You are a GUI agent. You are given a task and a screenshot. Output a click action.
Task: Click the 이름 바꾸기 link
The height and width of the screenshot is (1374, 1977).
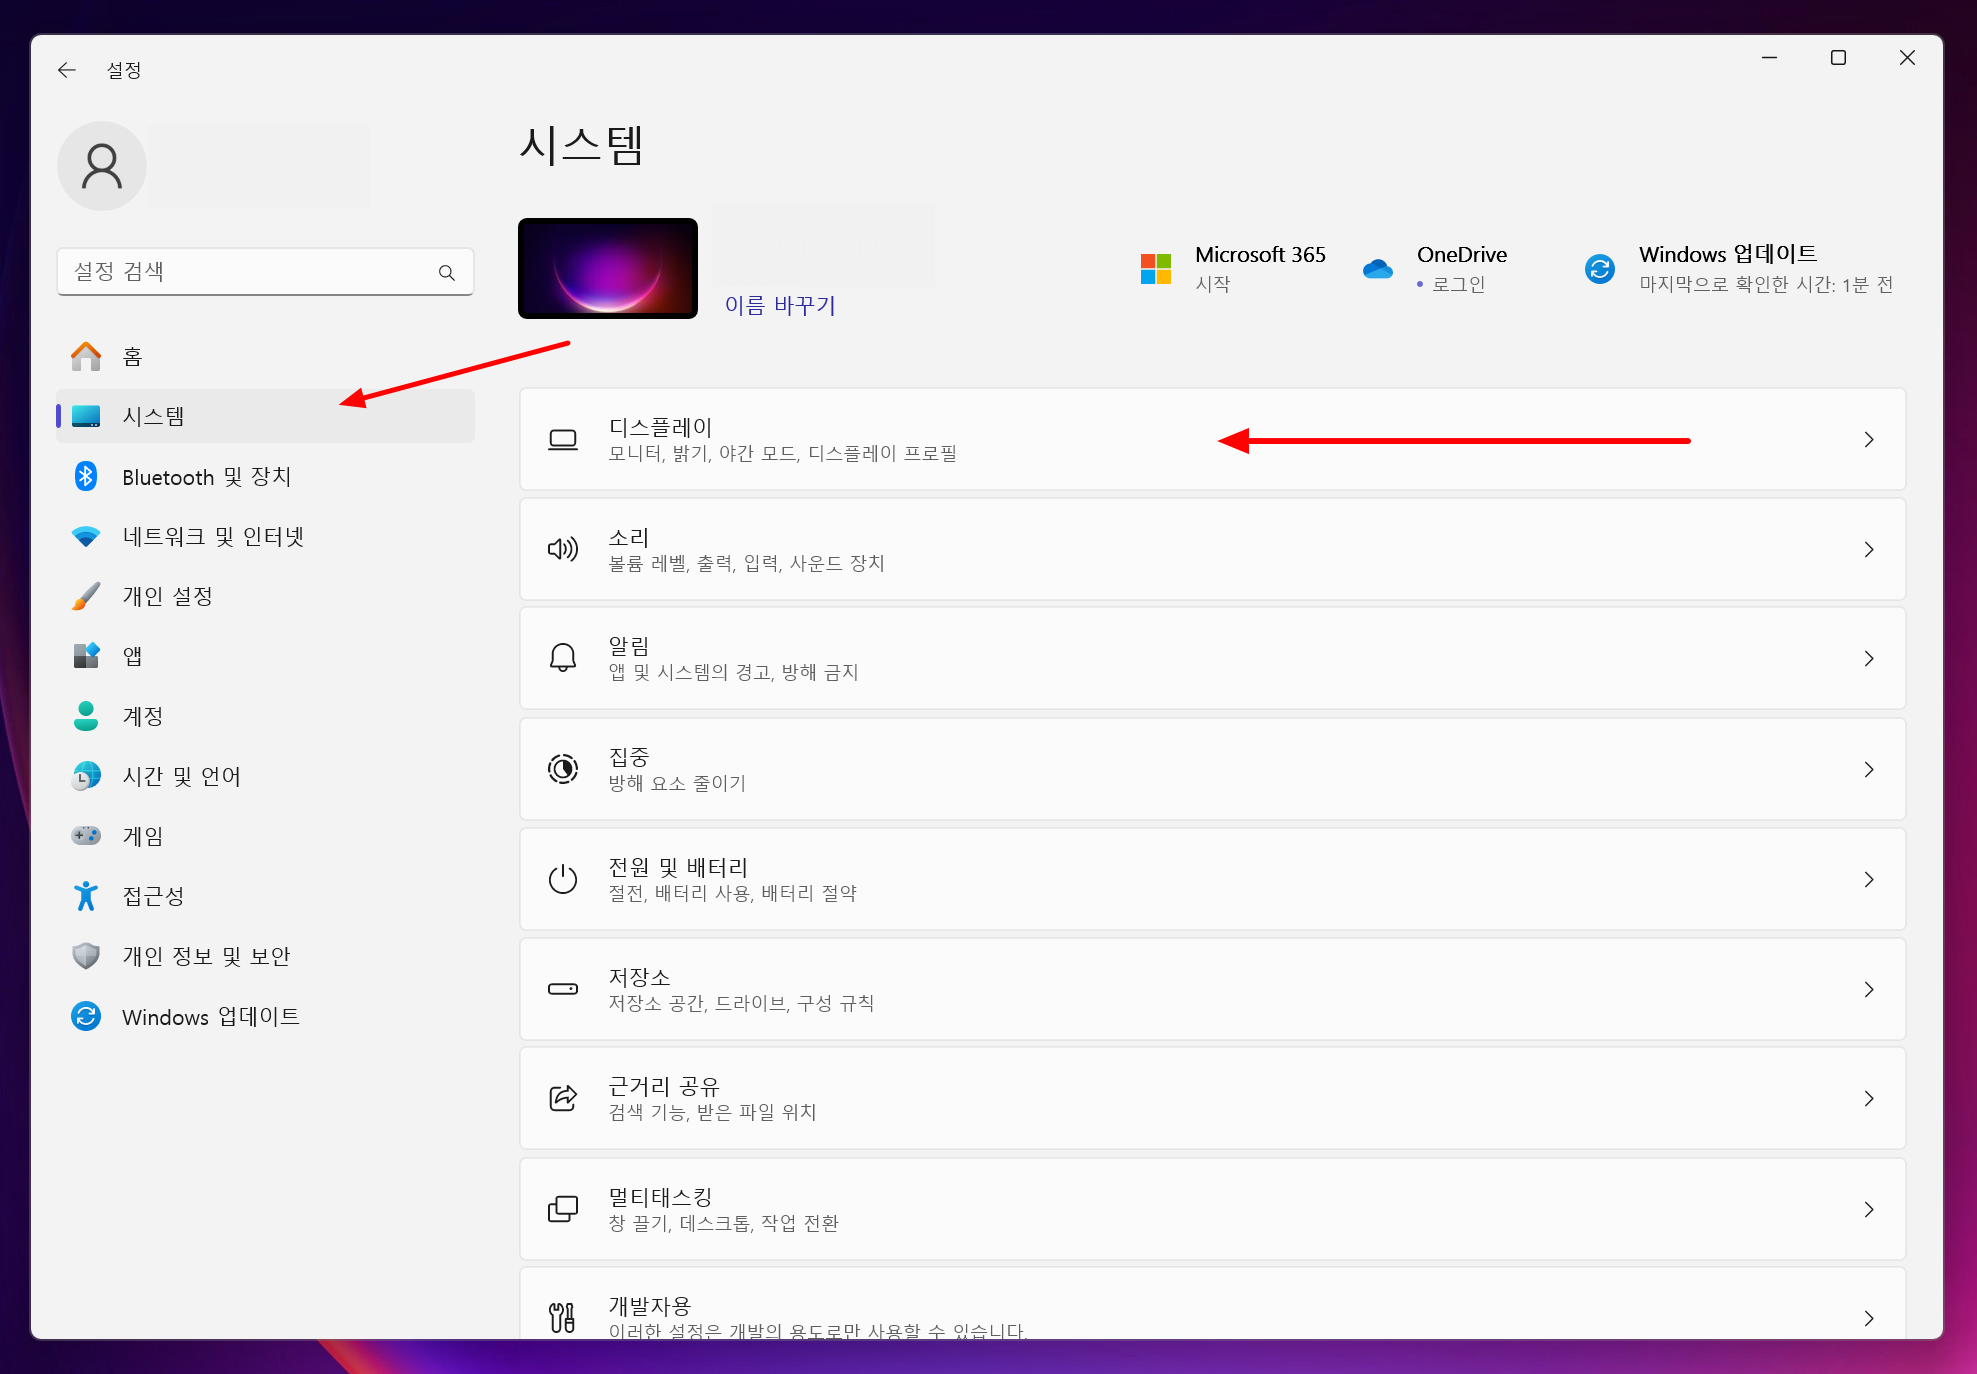pos(780,305)
